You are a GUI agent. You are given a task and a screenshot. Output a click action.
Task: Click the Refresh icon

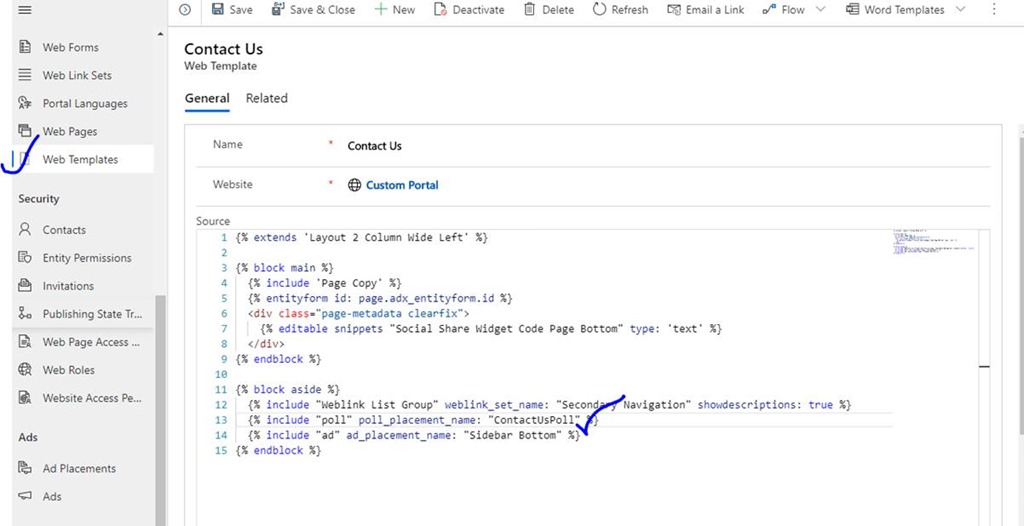[x=599, y=9]
